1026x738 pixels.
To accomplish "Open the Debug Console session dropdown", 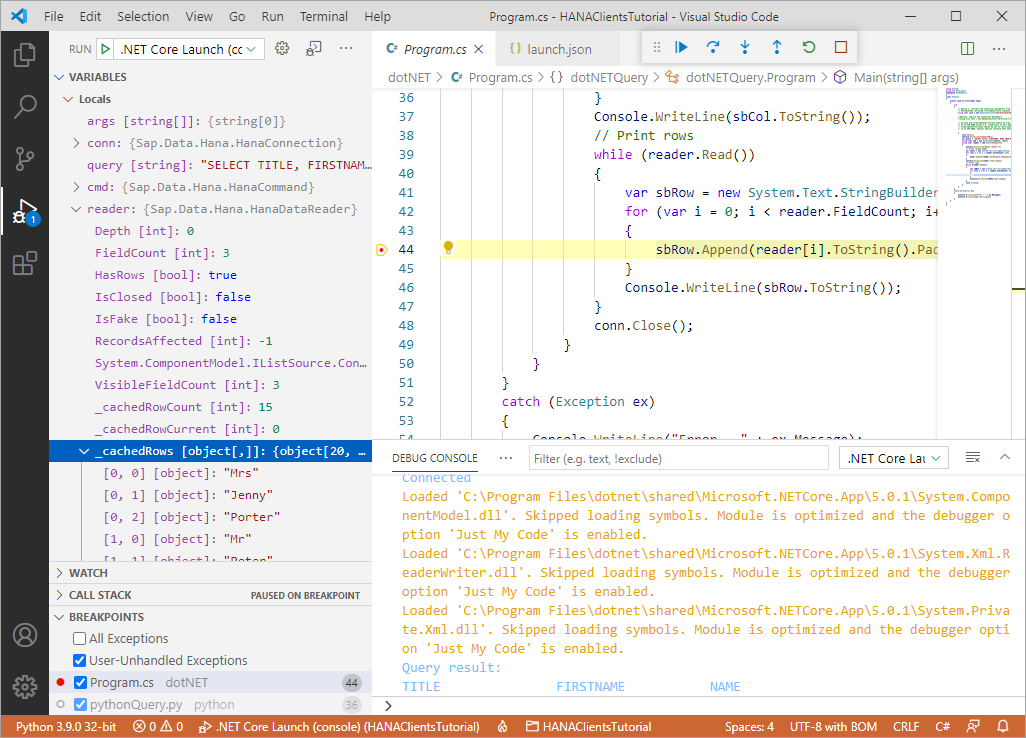I will (894, 458).
